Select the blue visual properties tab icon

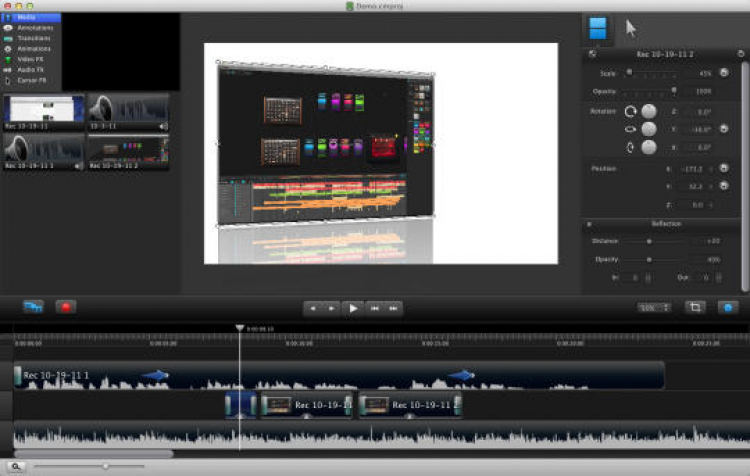click(598, 28)
